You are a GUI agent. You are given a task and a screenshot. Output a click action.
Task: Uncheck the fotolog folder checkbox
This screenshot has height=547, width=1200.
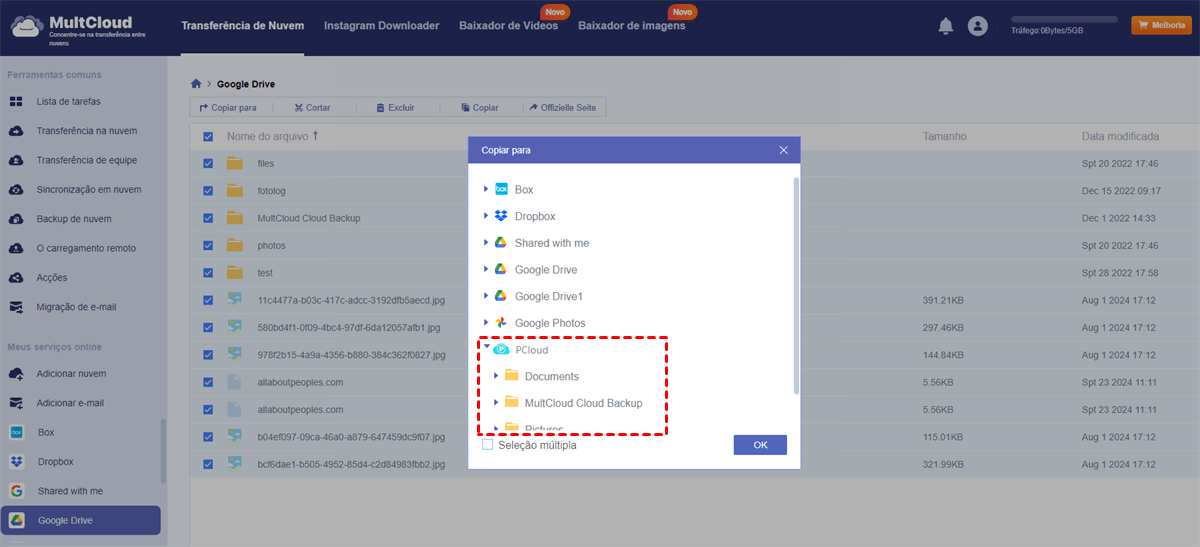(208, 191)
